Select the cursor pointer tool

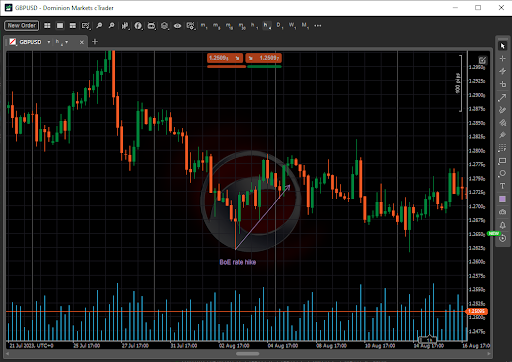[x=503, y=46]
